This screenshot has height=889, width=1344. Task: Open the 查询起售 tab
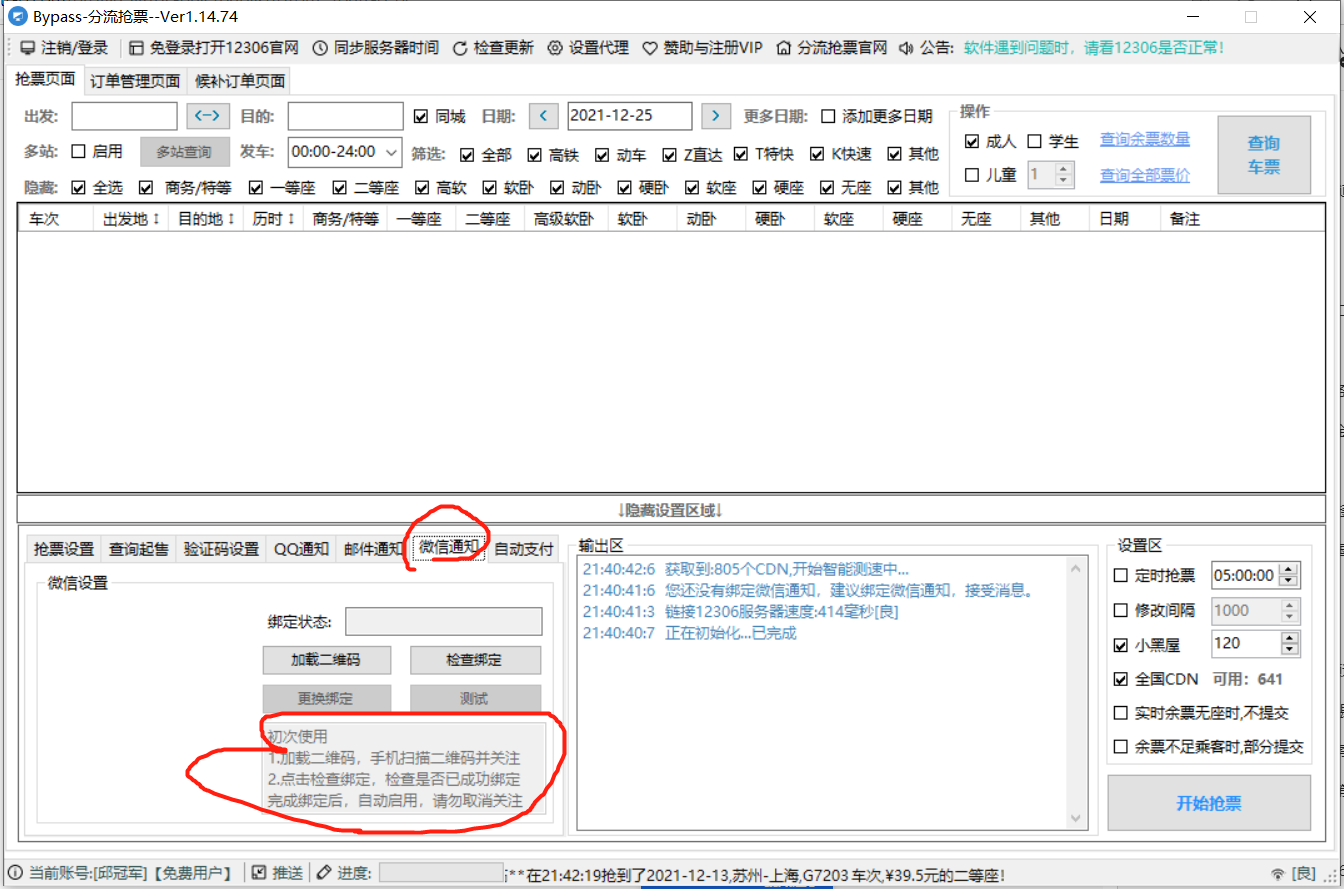[x=139, y=549]
